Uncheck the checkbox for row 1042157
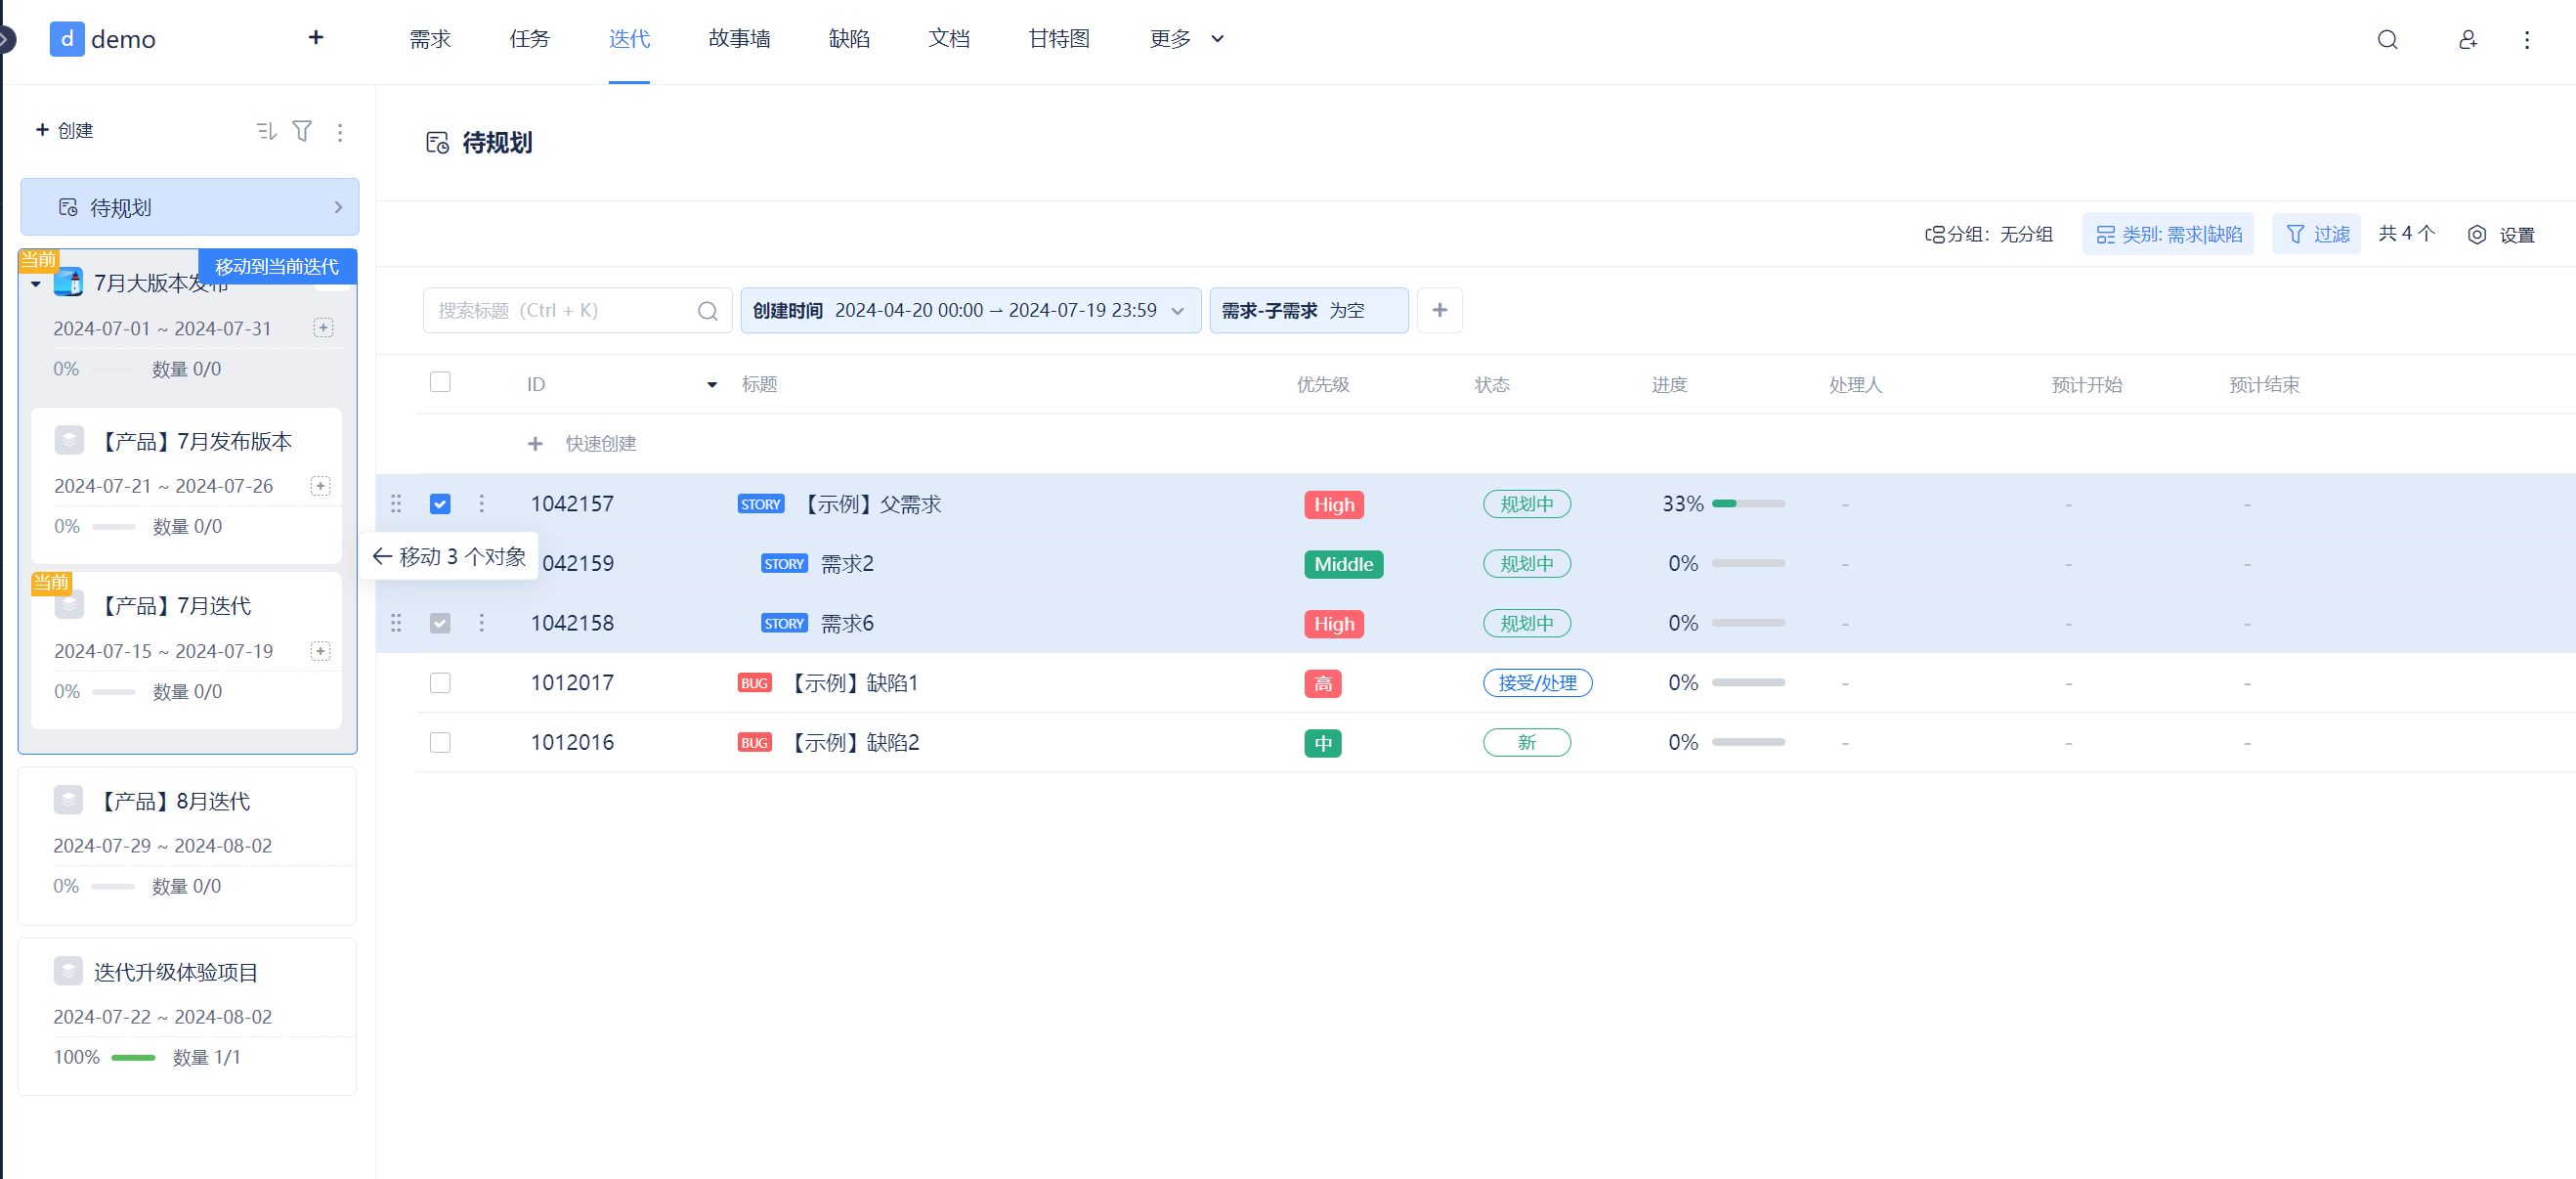 (440, 504)
